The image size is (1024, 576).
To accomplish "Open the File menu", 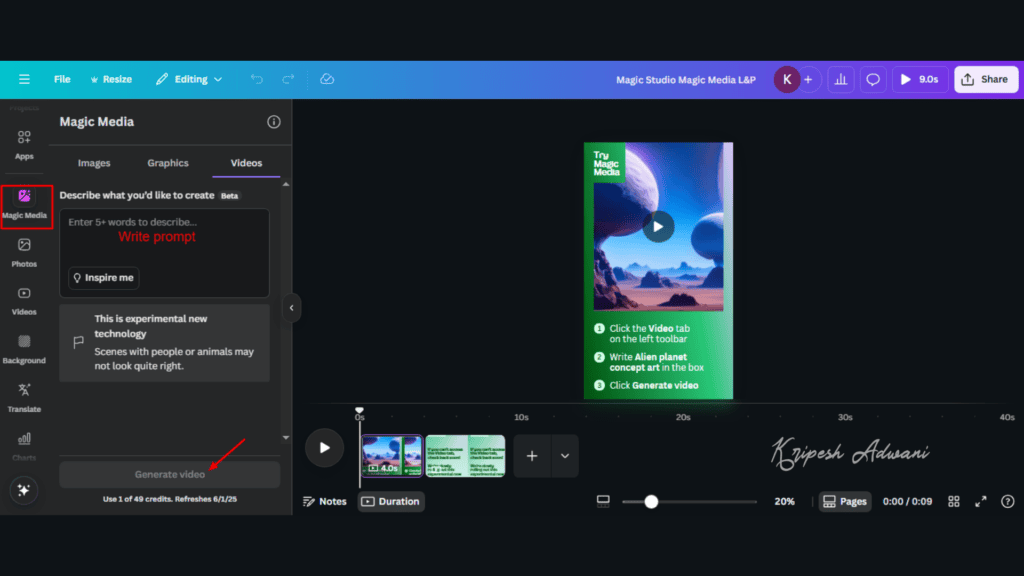I will pos(62,79).
